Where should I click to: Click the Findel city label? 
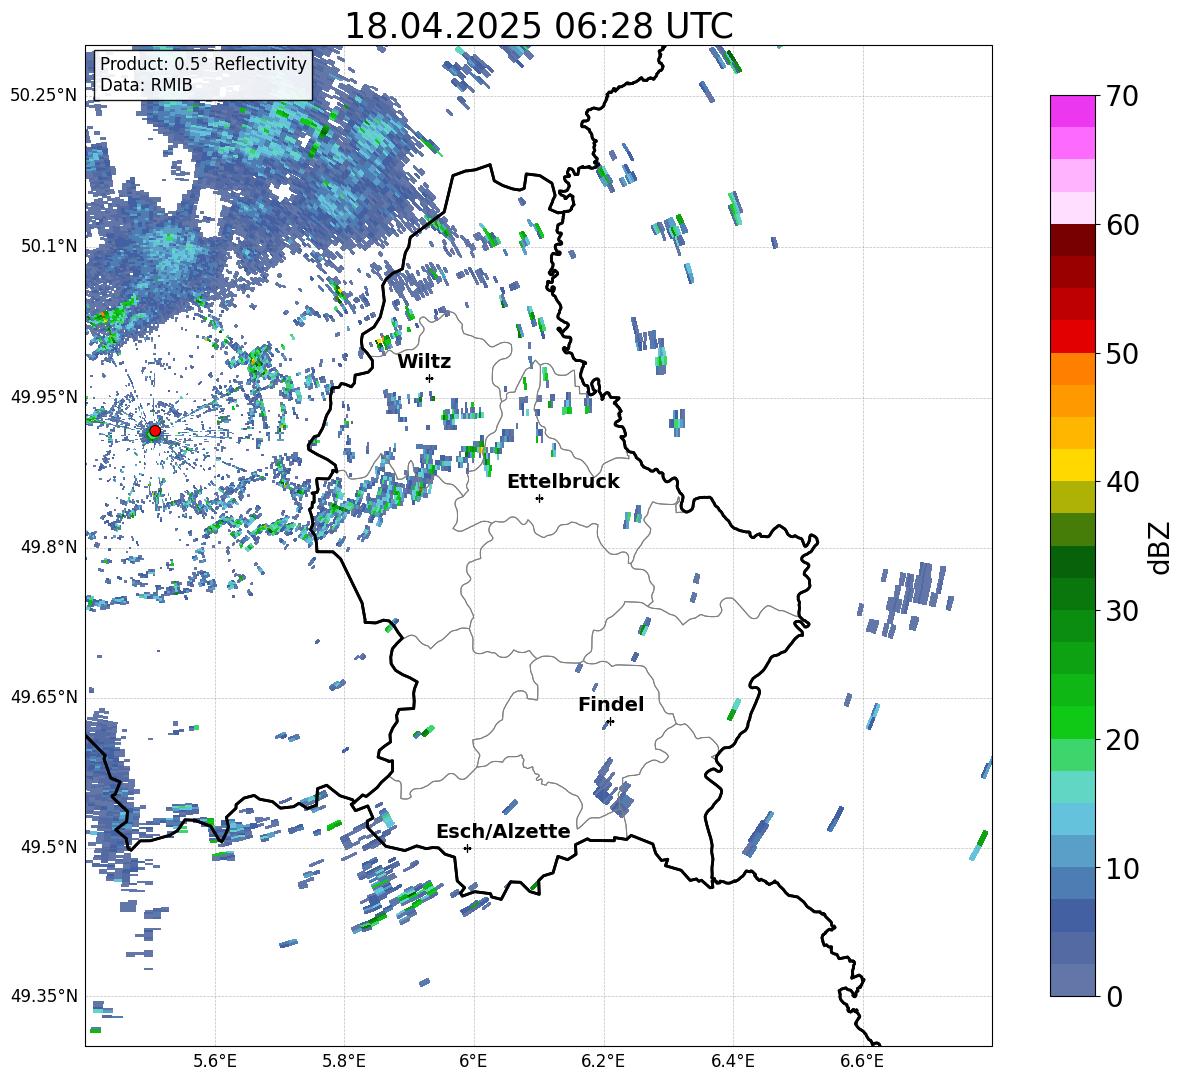point(611,704)
